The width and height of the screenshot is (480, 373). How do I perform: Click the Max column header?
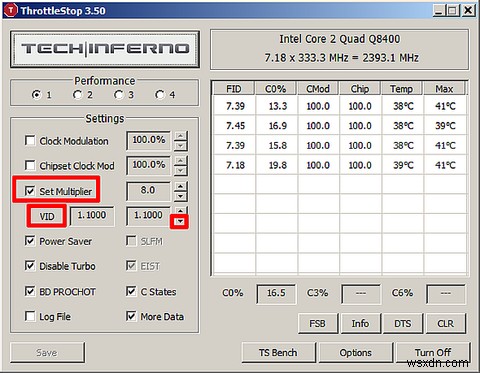(444, 89)
